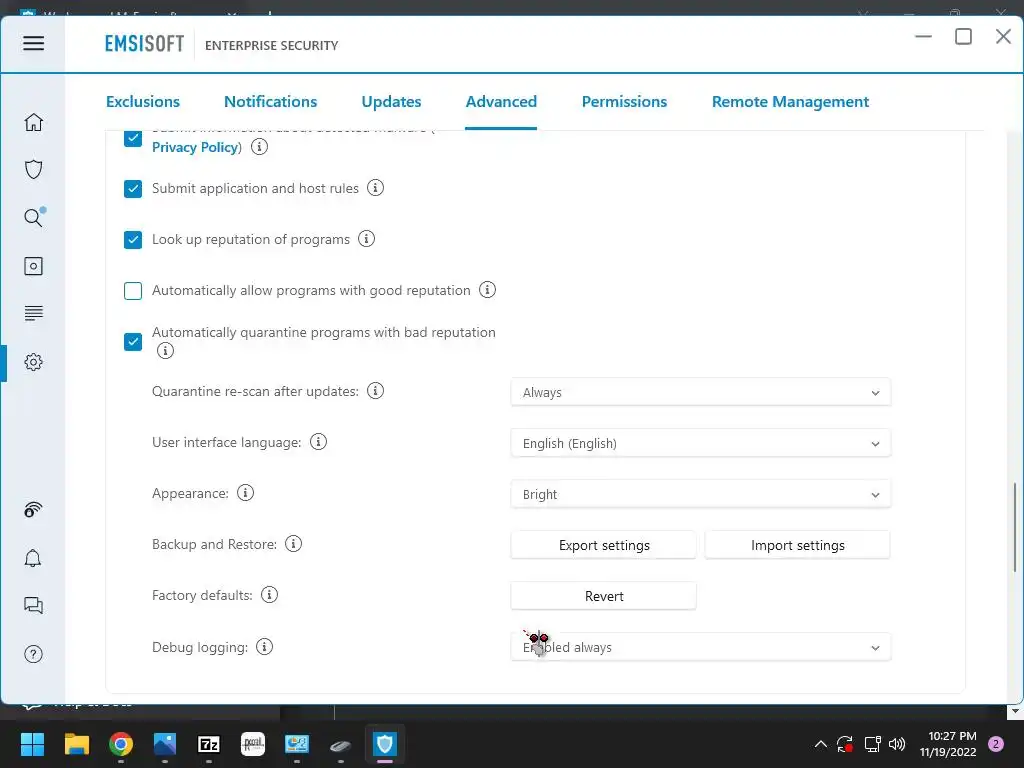Open the Quarantine re-scan Always dropdown

click(x=701, y=392)
